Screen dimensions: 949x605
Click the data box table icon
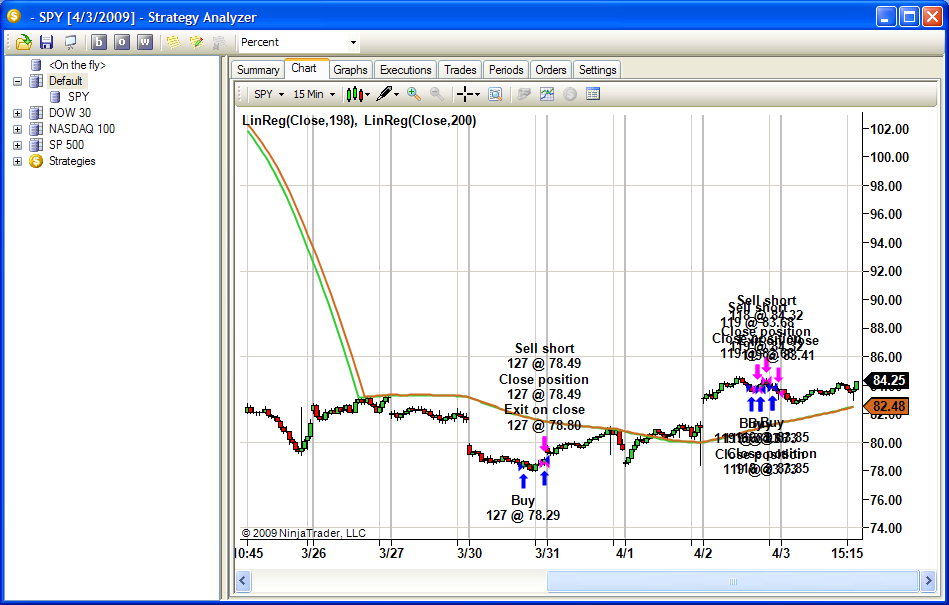pos(593,94)
